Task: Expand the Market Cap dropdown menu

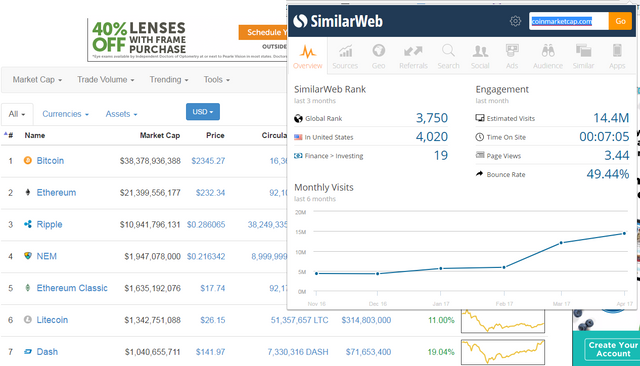Action: (37, 80)
